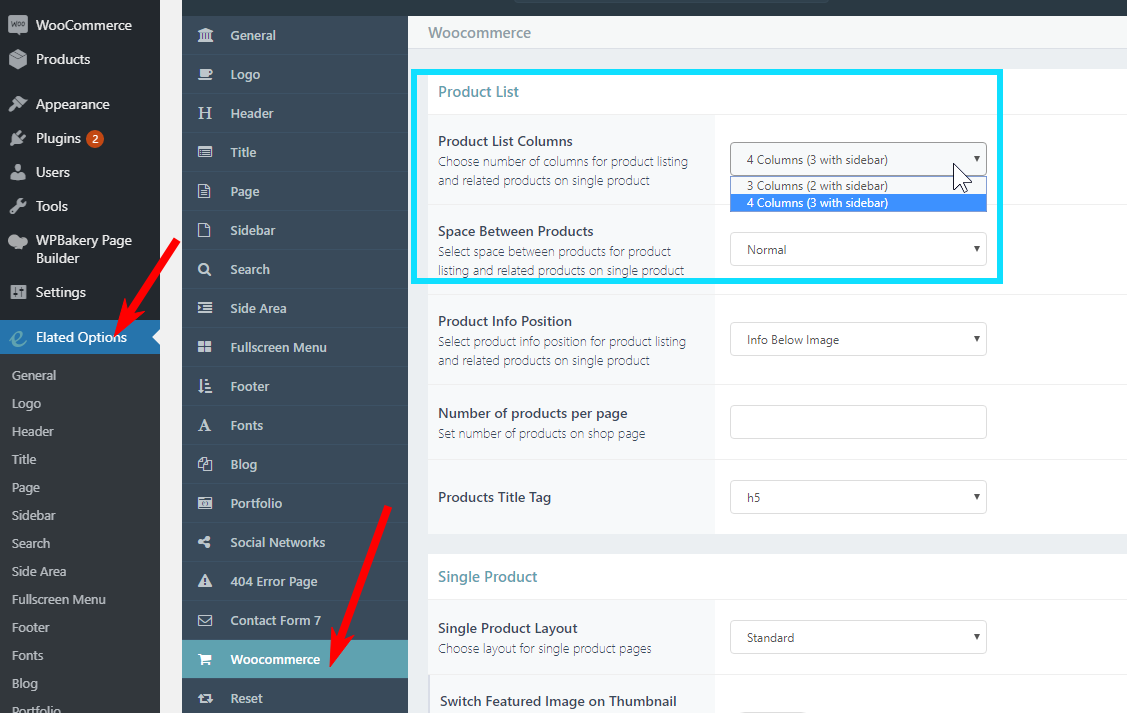The width and height of the screenshot is (1127, 713).
Task: Click the Page document icon
Action: click(205, 191)
